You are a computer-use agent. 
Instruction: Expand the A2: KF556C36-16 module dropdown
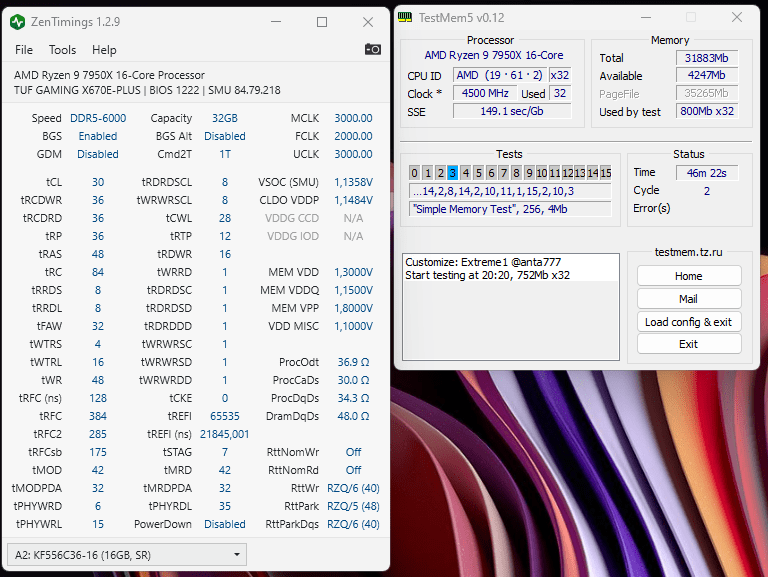pos(127,555)
